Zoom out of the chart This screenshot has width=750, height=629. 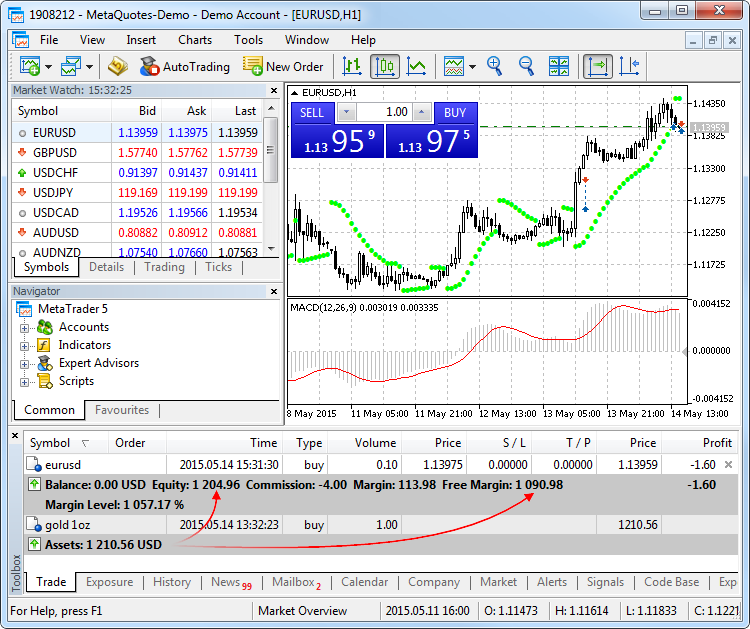click(x=526, y=66)
